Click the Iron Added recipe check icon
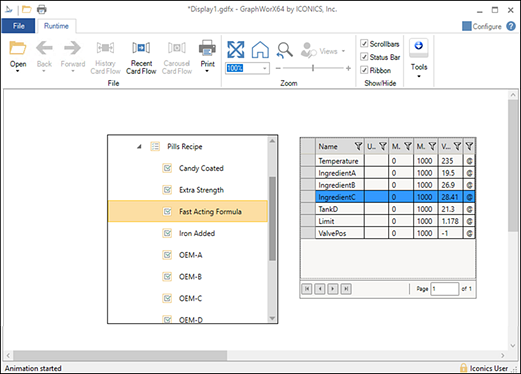Viewport: 521px width, 374px height. click(x=167, y=233)
